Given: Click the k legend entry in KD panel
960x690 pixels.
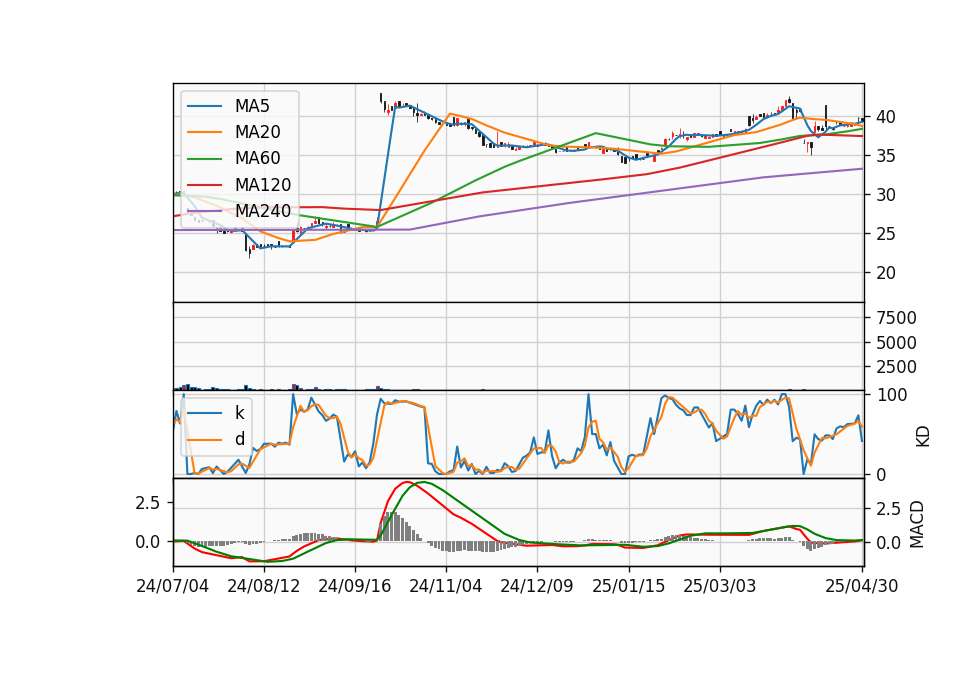Looking at the screenshot, I should pos(239,413).
